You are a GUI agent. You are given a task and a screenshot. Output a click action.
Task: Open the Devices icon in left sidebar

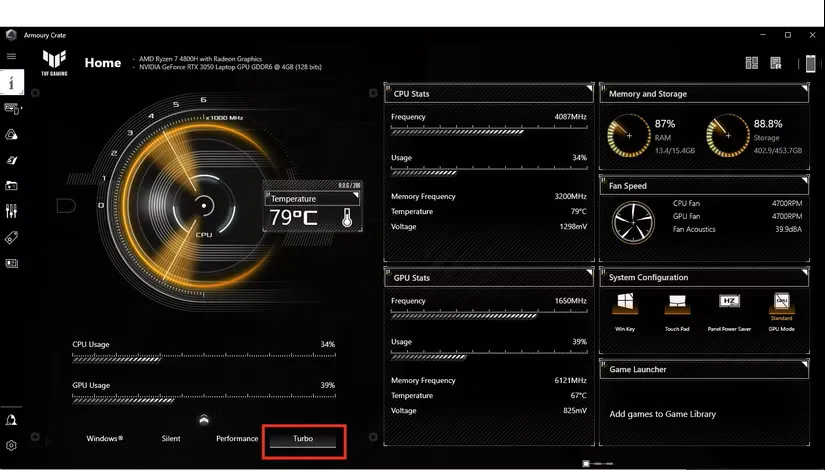pos(12,109)
